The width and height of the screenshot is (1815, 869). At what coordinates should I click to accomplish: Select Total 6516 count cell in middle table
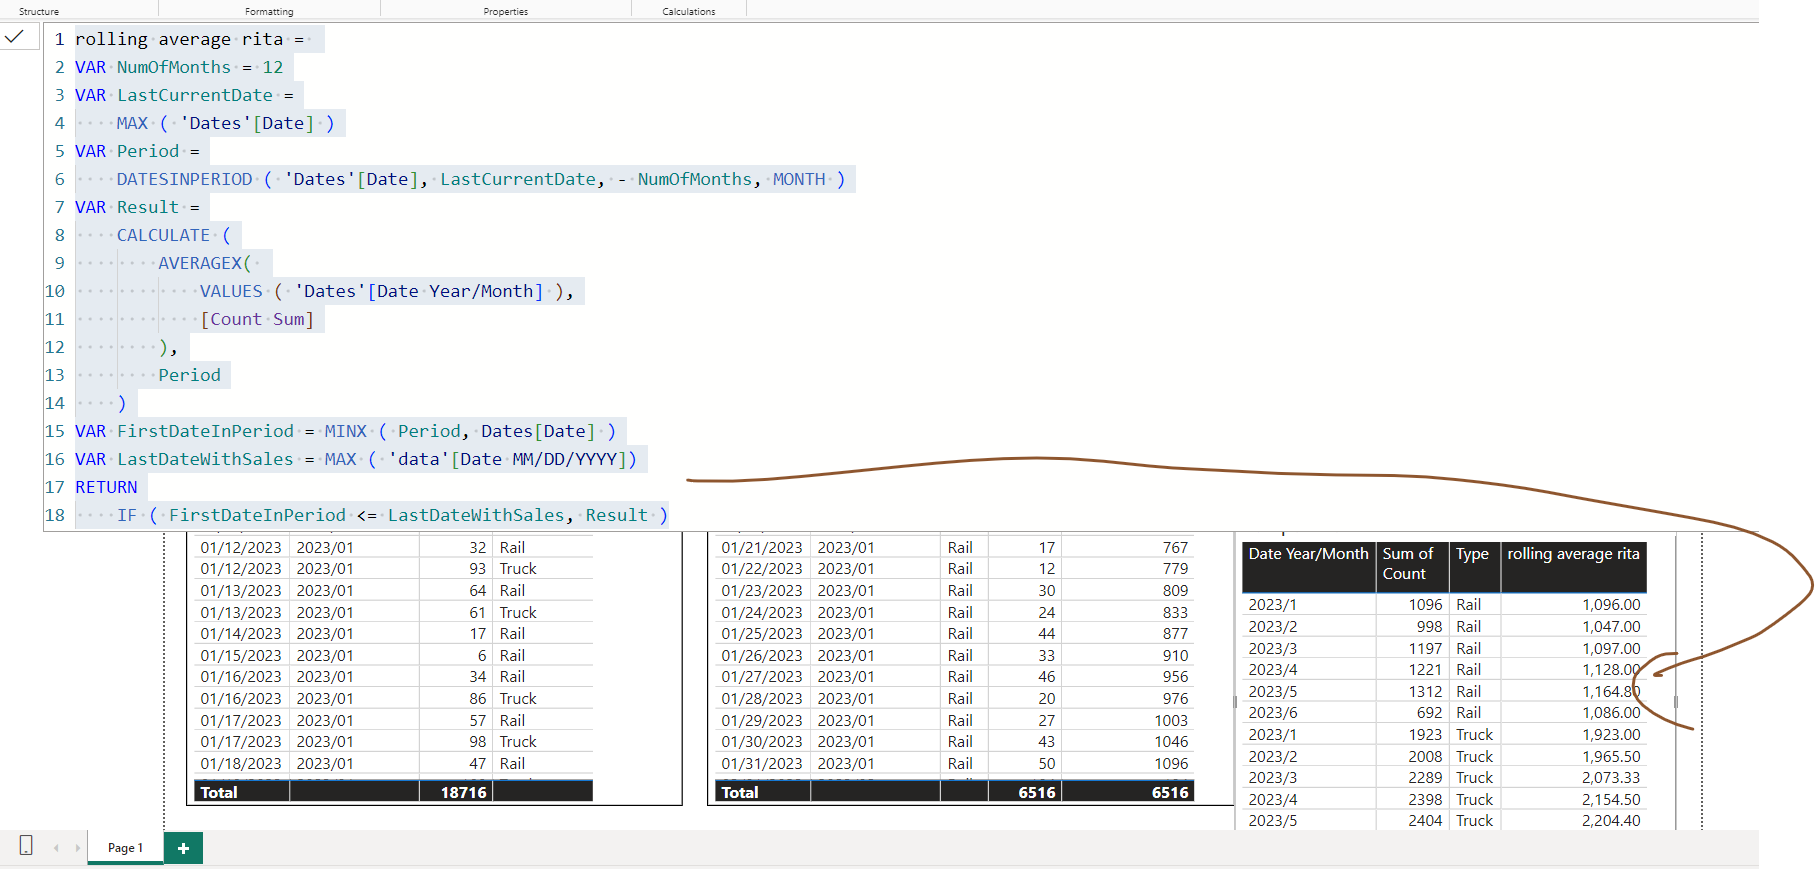[1036, 792]
